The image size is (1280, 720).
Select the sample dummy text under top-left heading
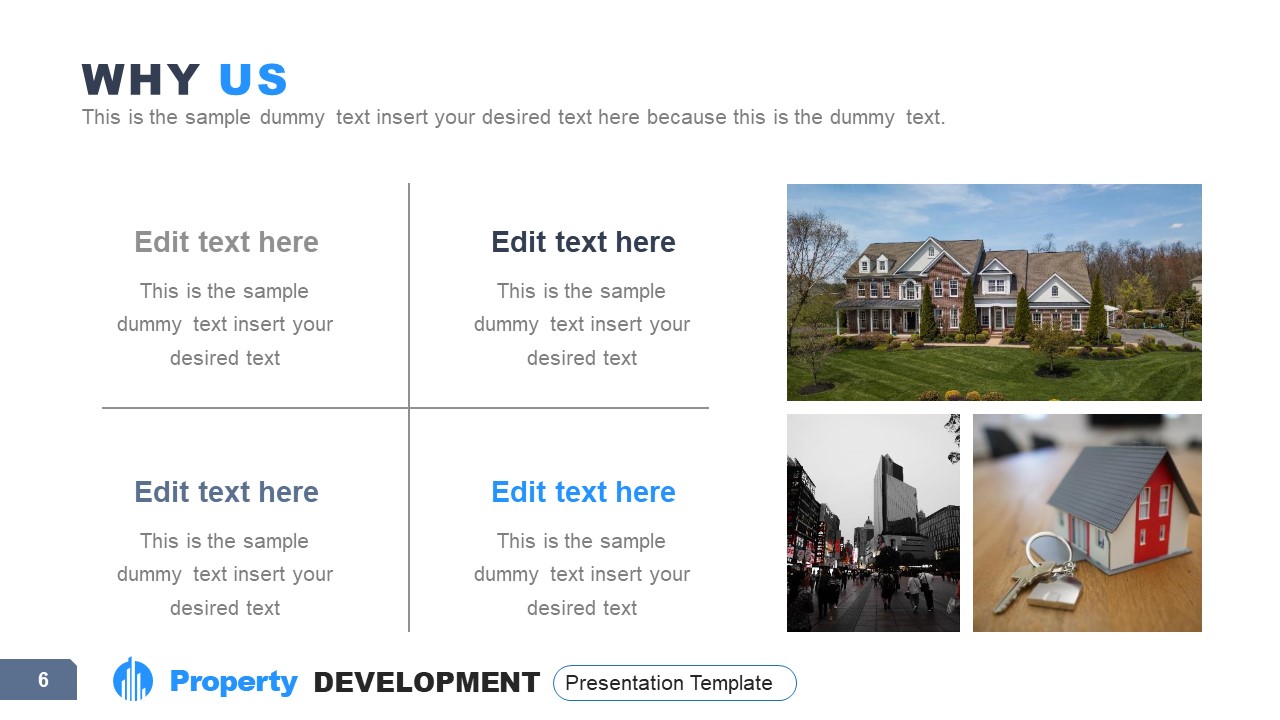click(225, 324)
